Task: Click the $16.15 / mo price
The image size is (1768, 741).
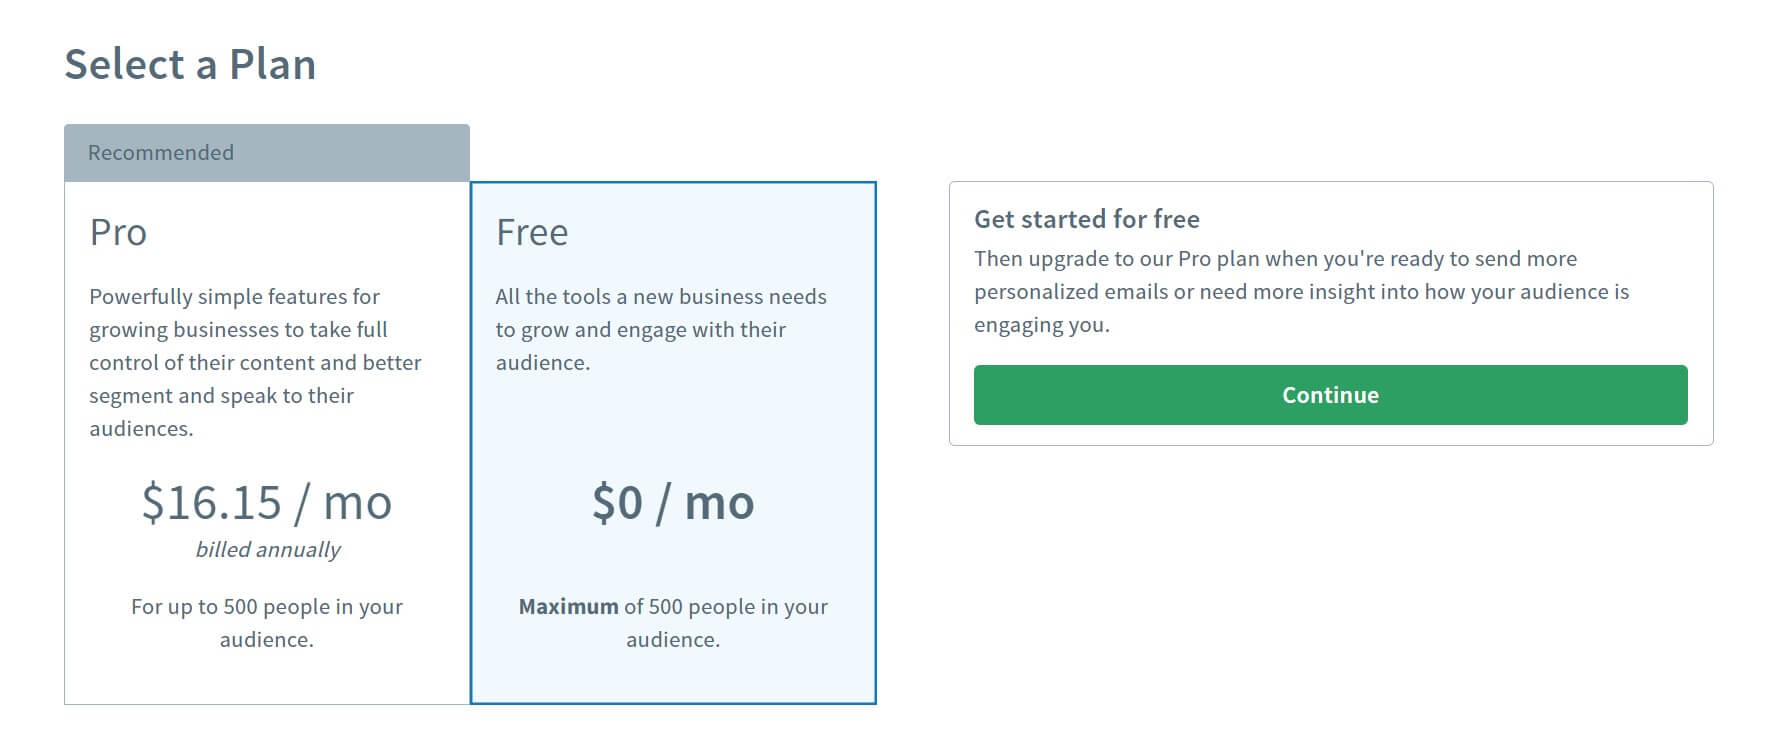Action: (x=267, y=502)
